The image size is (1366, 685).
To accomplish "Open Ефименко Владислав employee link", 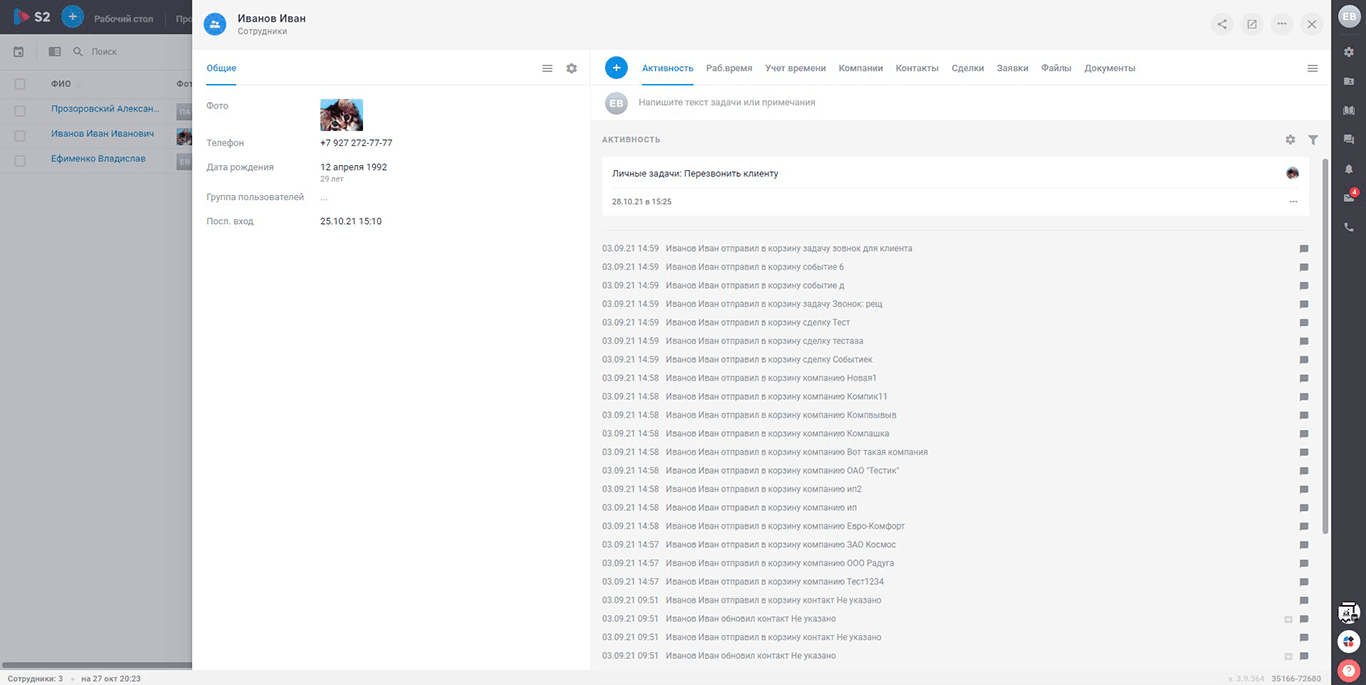I will coord(98,159).
